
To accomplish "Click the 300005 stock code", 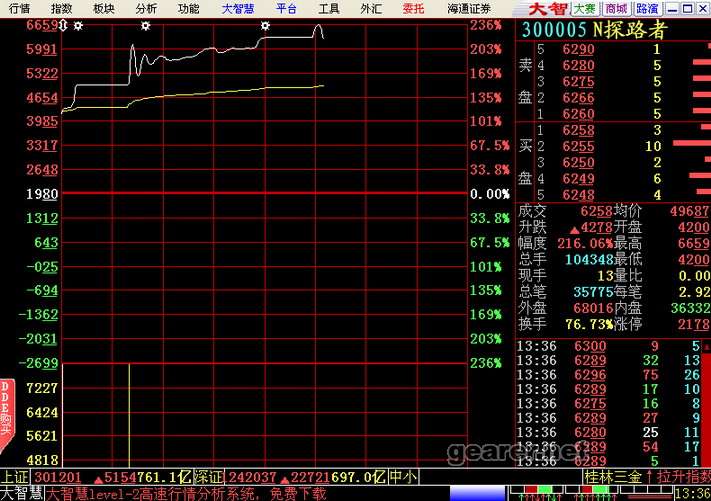I will 554,30.
